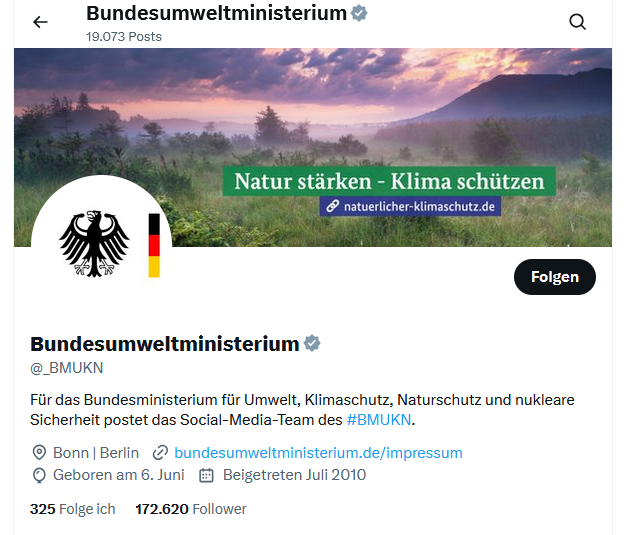This screenshot has width=631, height=535.
Task: Click the link chain icon
Action: pyautogui.click(x=160, y=453)
